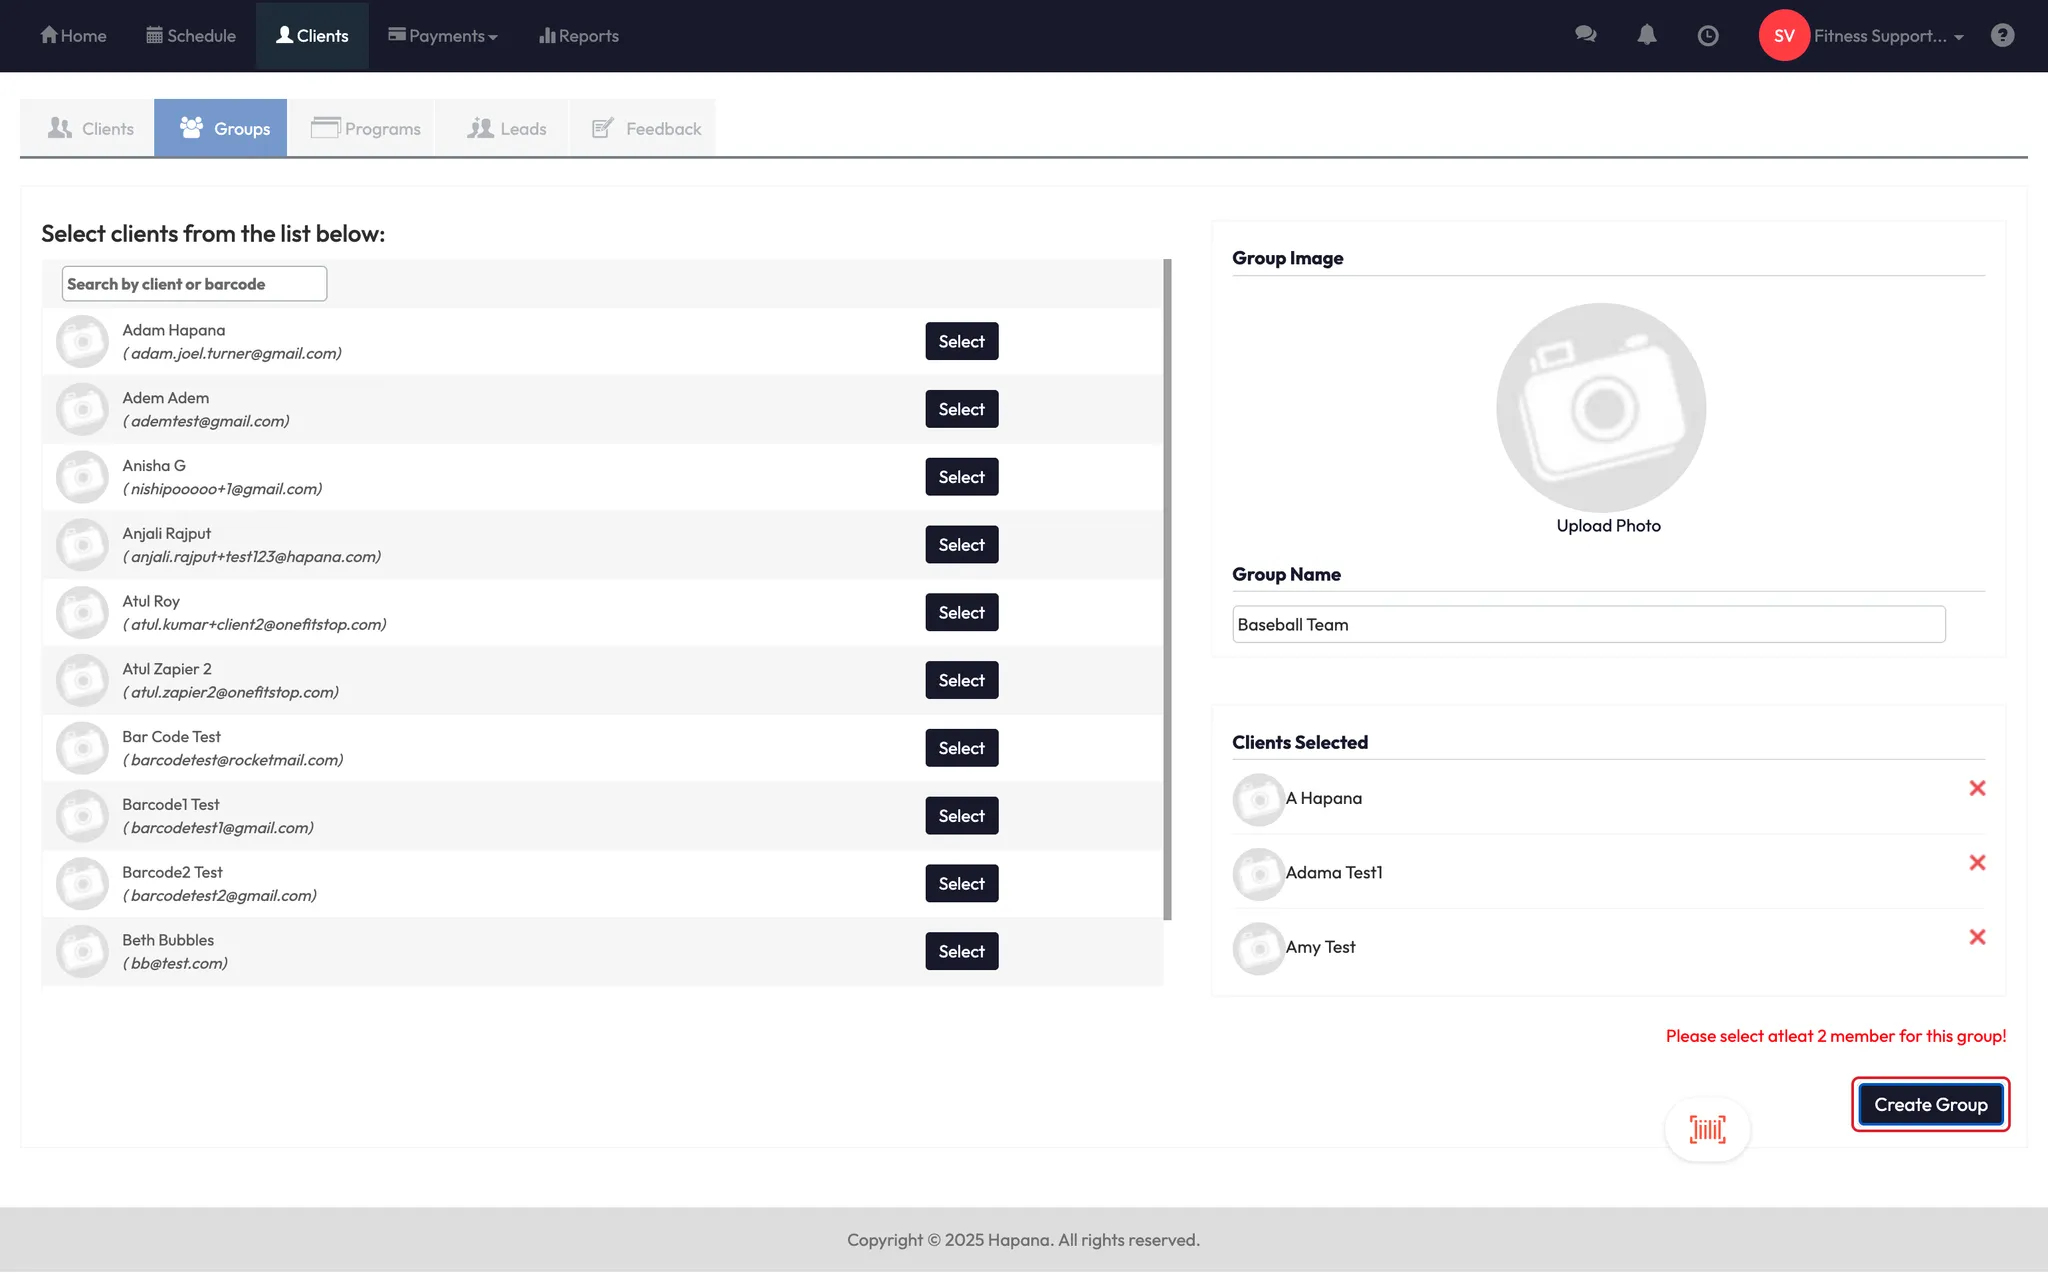Viewport: 2048px width, 1273px height.
Task: Open the Feedback tab
Action: coord(646,128)
